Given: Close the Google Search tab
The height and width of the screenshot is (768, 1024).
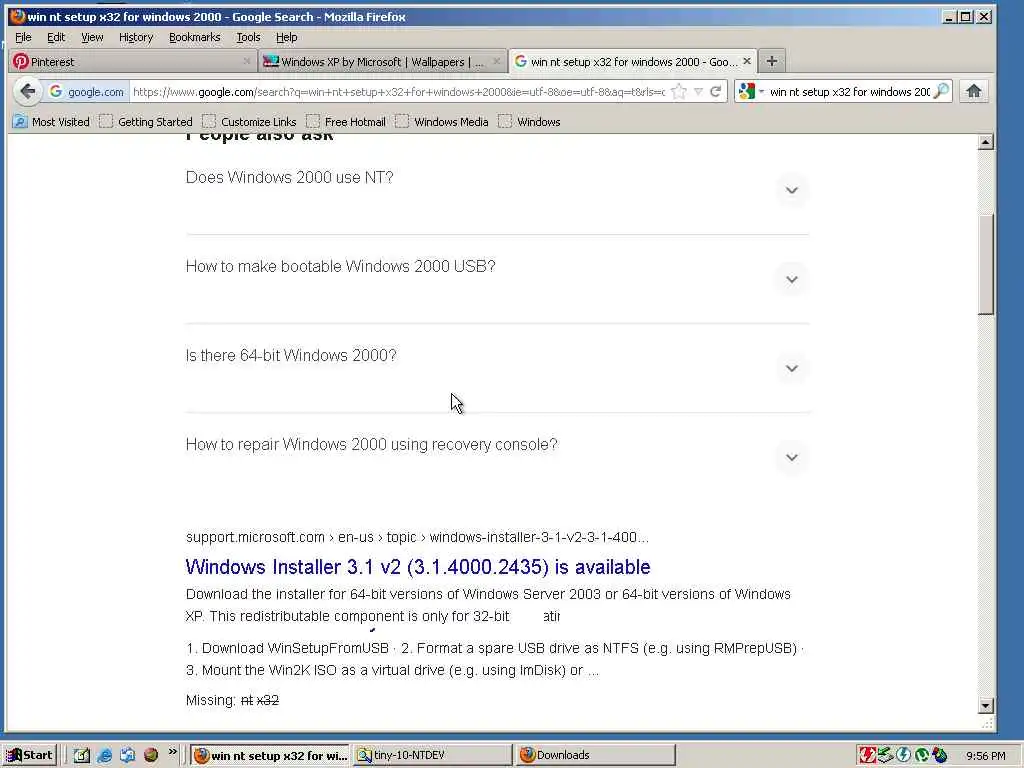Looking at the screenshot, I should coord(746,61).
